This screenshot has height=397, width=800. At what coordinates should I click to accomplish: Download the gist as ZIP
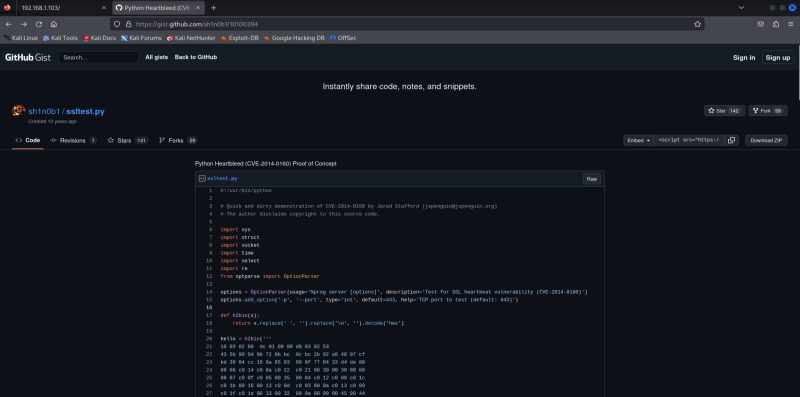click(766, 140)
